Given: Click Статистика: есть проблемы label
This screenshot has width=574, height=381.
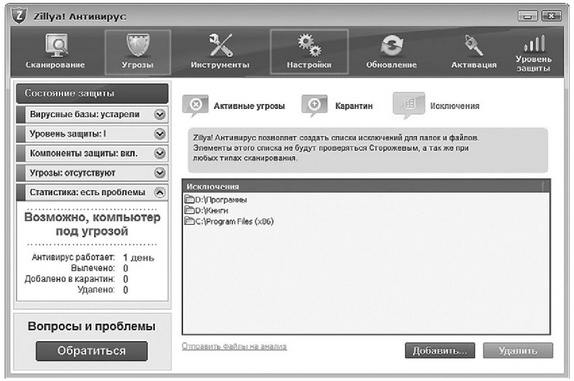Looking at the screenshot, I should pyautogui.click(x=87, y=192).
